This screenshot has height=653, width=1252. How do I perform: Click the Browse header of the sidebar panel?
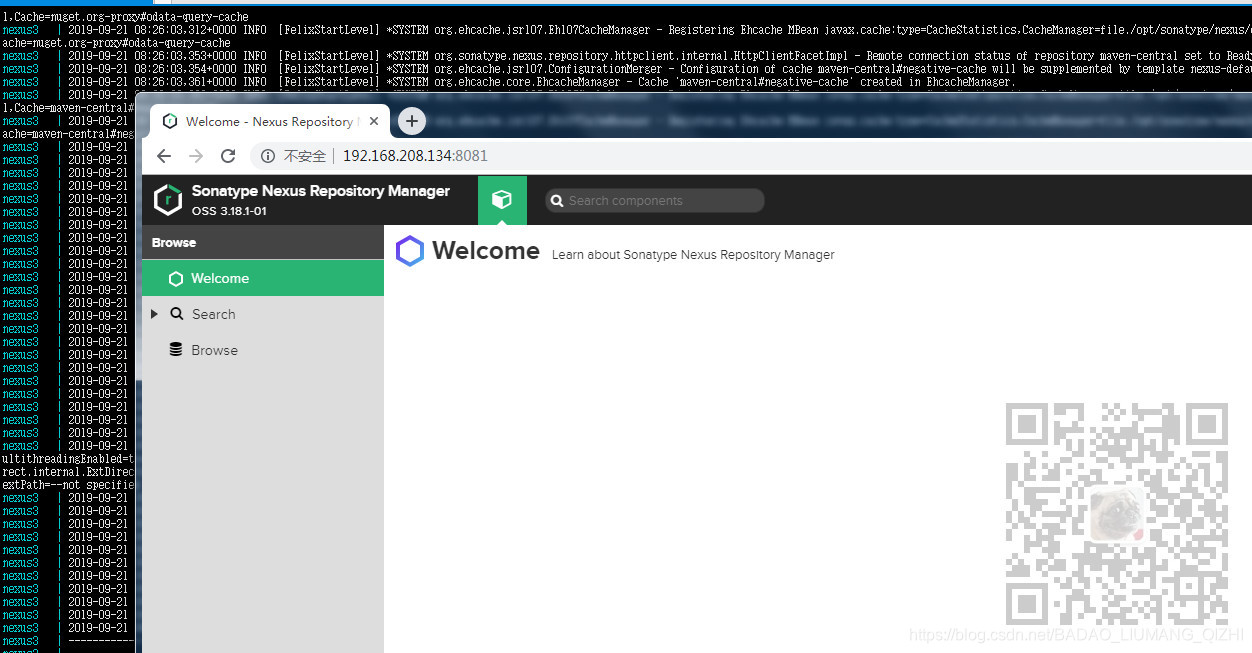tap(263, 243)
